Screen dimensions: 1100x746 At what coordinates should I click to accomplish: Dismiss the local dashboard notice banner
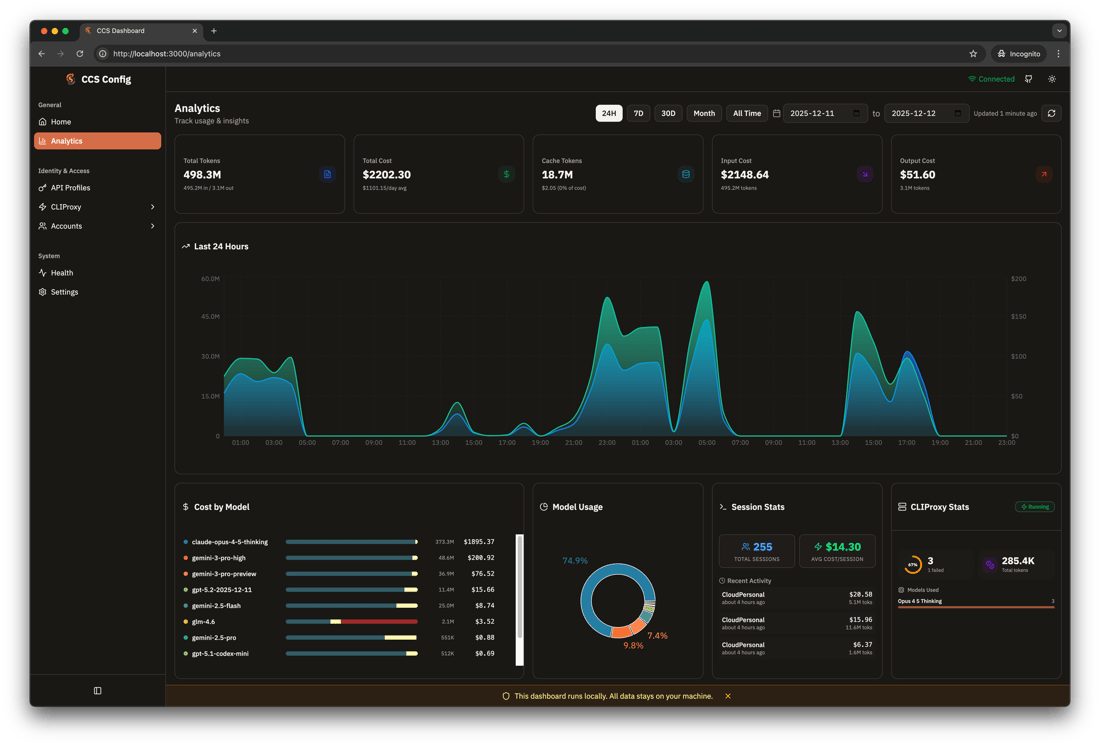(728, 696)
